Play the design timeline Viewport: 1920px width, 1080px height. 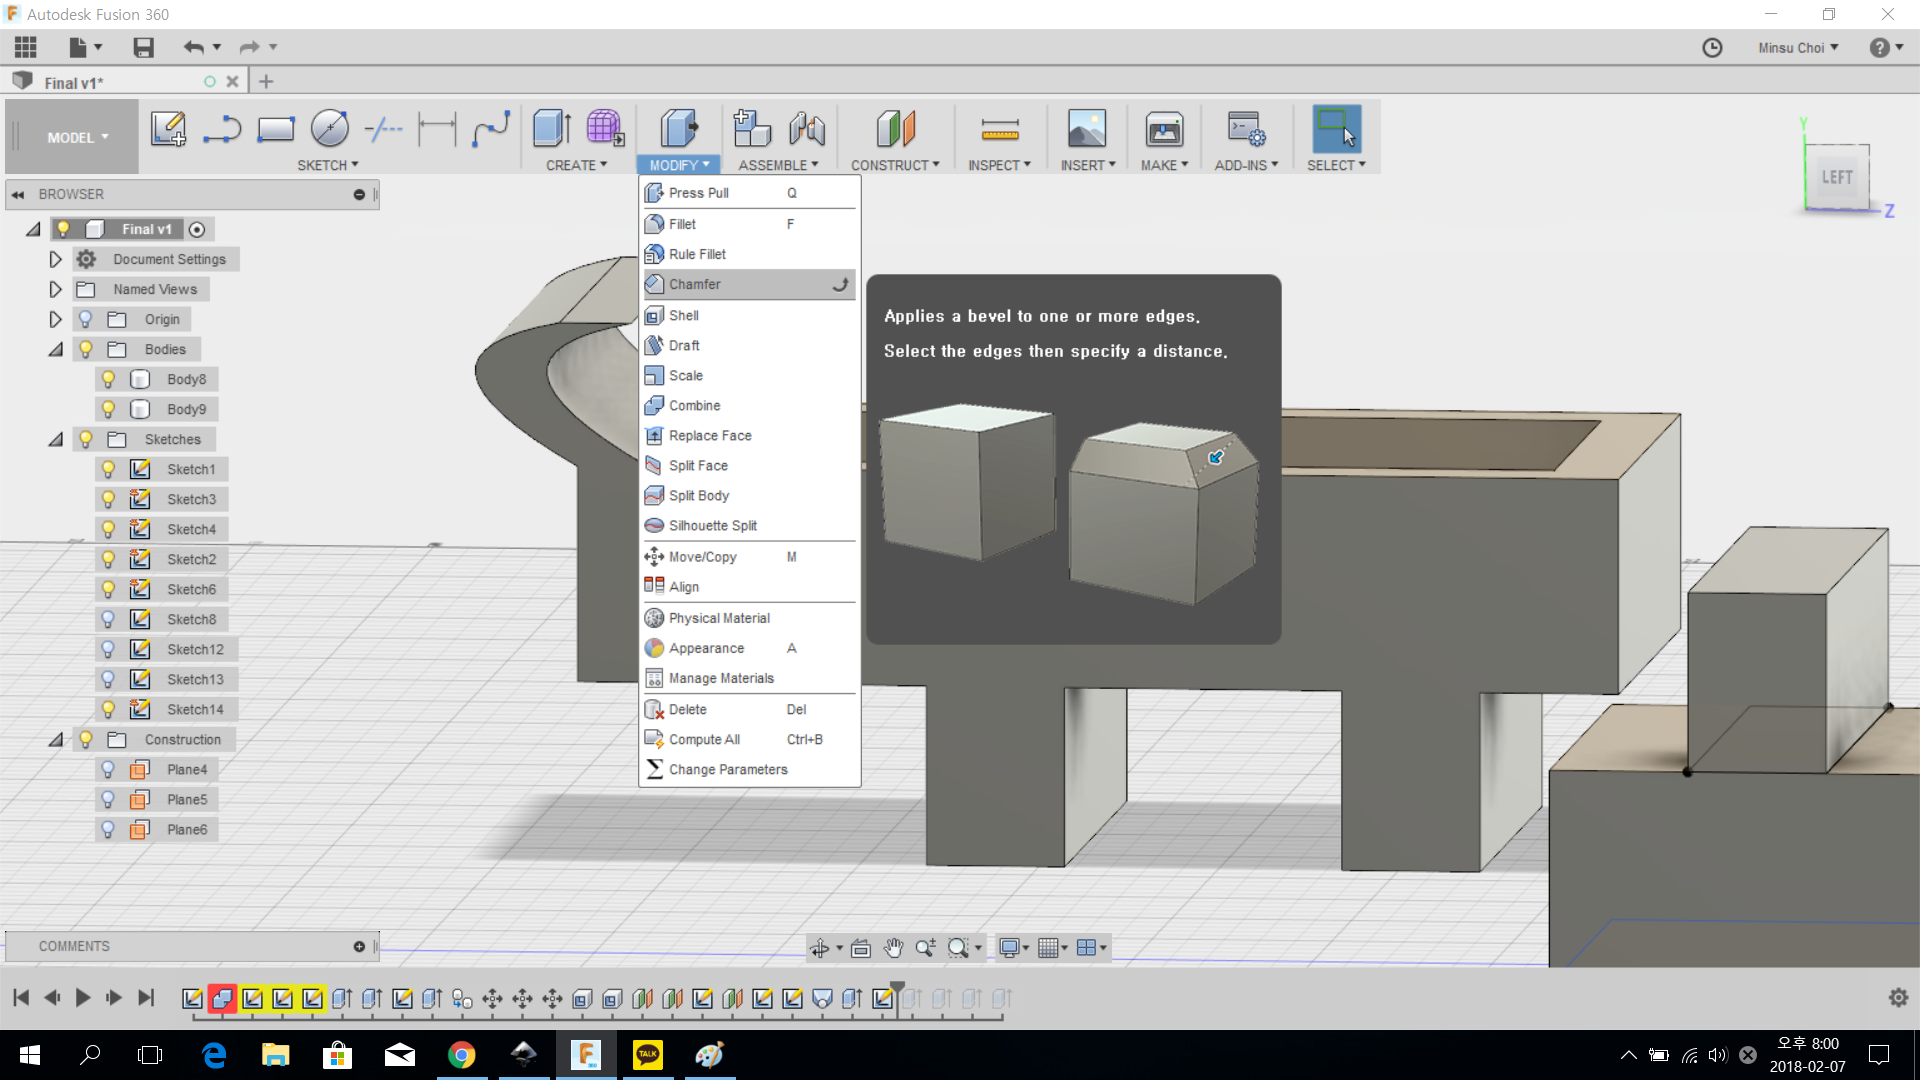tap(83, 997)
